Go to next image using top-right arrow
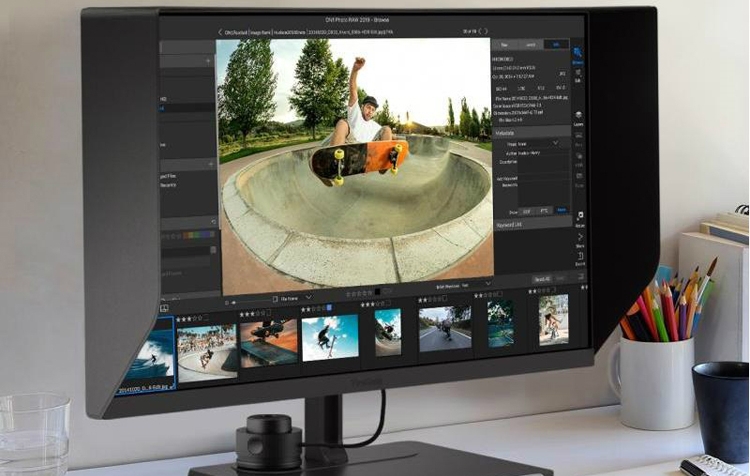This screenshot has height=476, width=750. pos(486,32)
